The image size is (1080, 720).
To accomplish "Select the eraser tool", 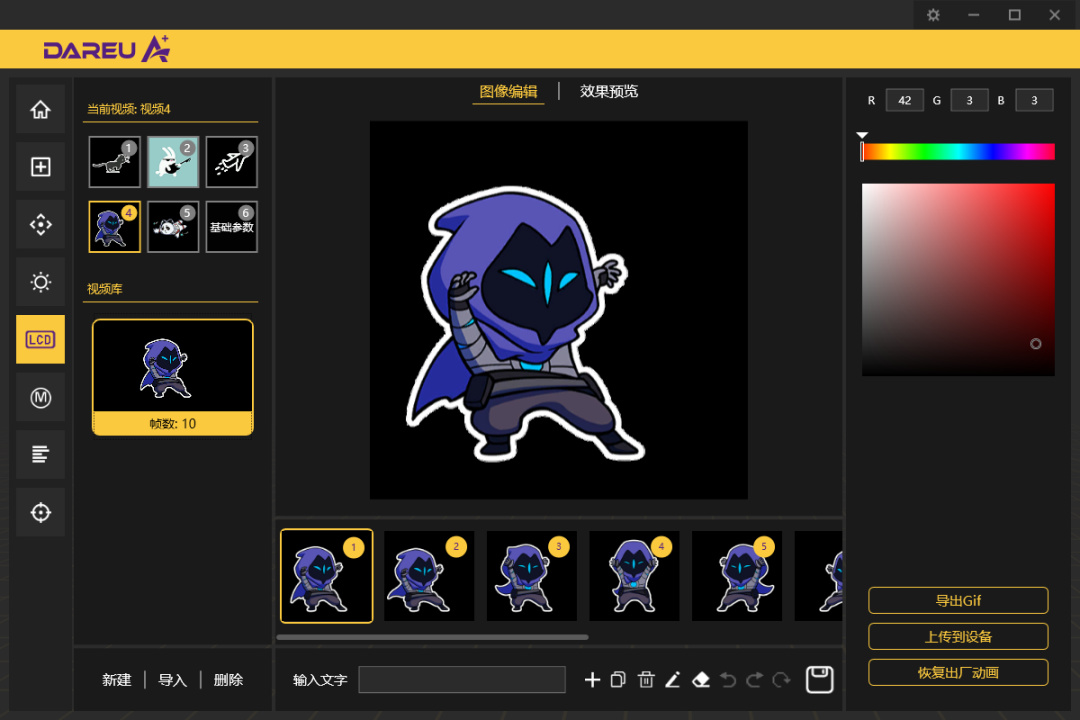I will (700, 680).
